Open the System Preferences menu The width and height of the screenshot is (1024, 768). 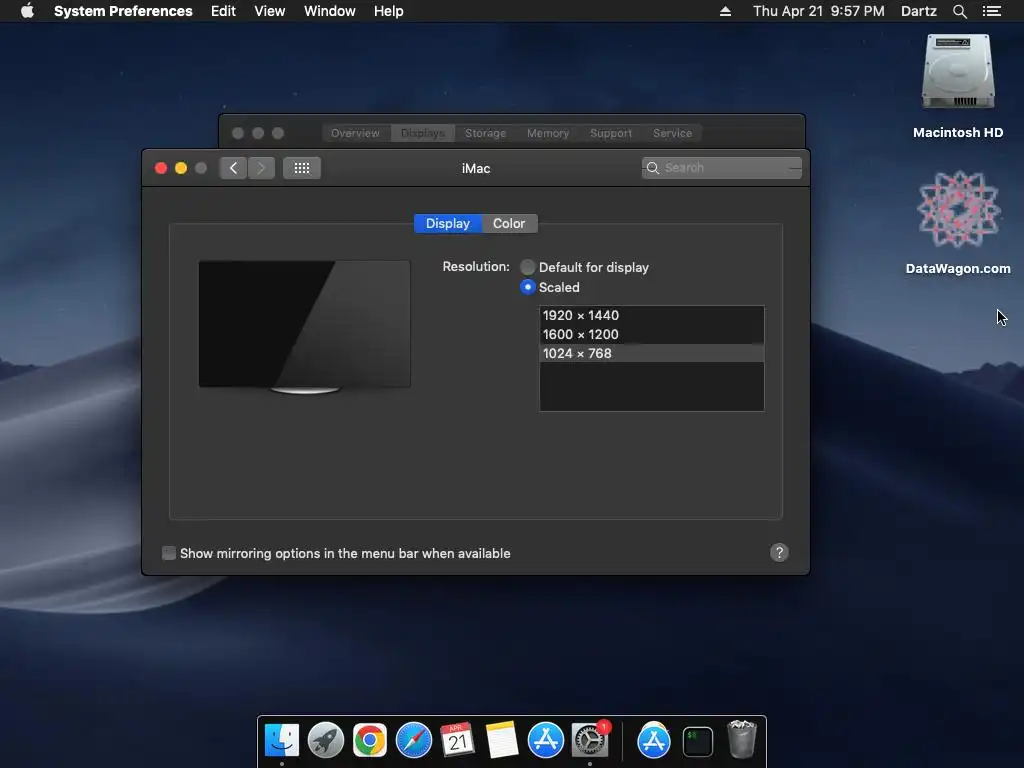coord(123,11)
